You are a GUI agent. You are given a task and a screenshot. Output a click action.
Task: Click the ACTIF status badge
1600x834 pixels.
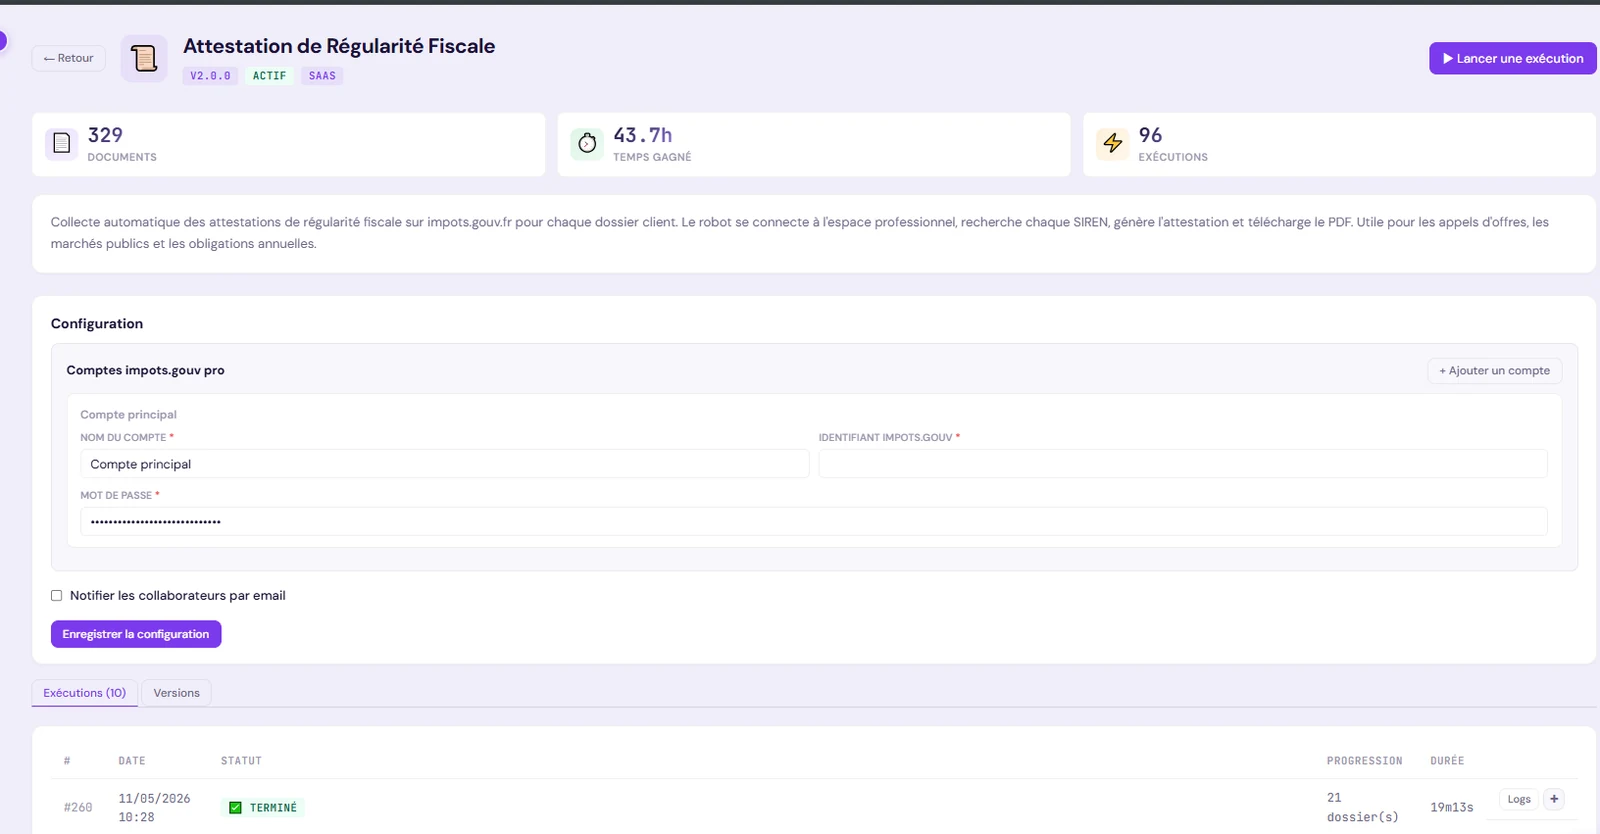click(269, 76)
